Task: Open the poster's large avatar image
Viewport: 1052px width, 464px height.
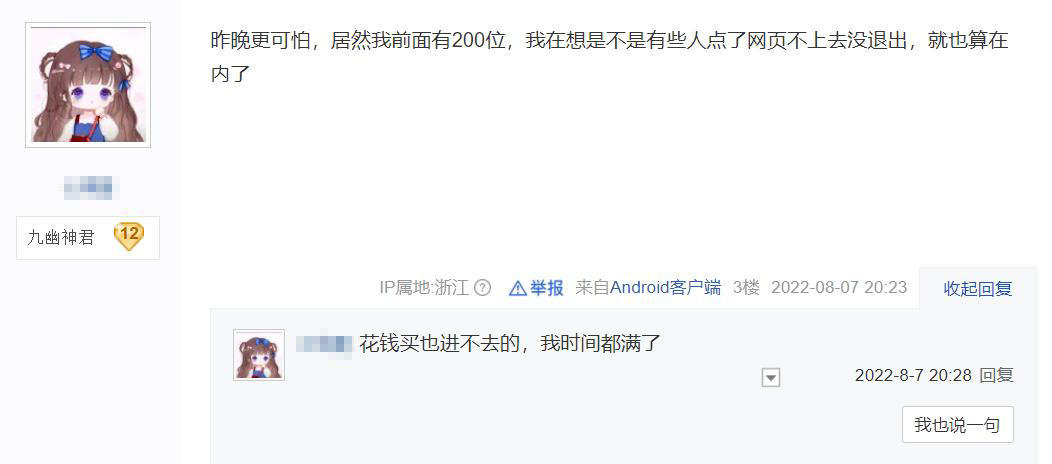Action: [88, 85]
